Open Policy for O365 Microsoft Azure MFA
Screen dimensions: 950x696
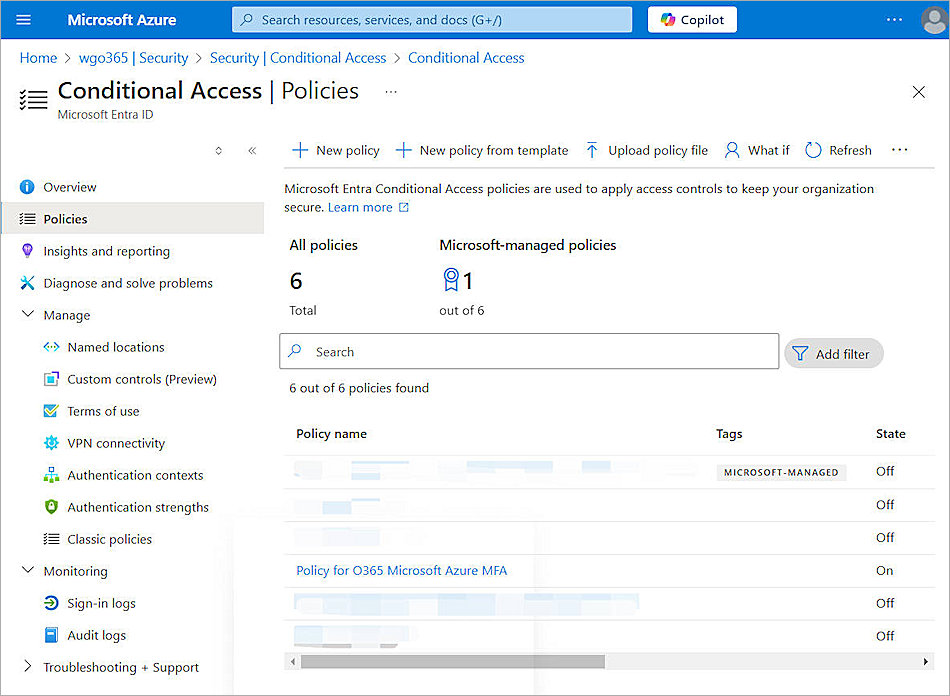pos(402,570)
